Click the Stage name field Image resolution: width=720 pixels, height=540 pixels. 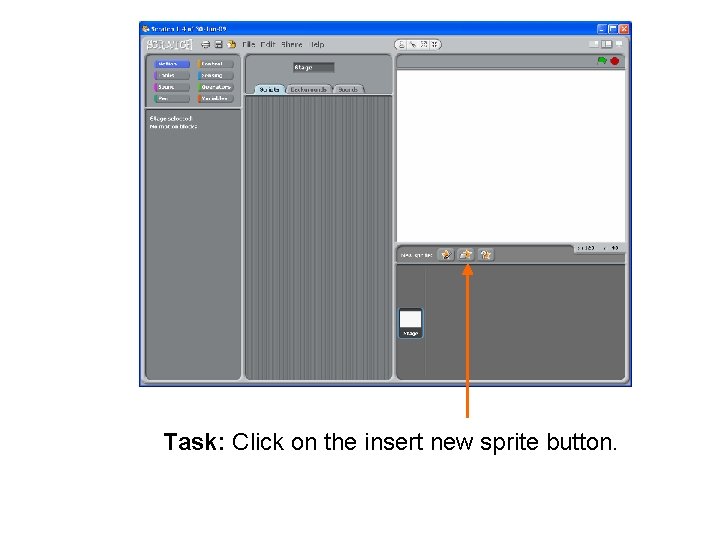314,68
